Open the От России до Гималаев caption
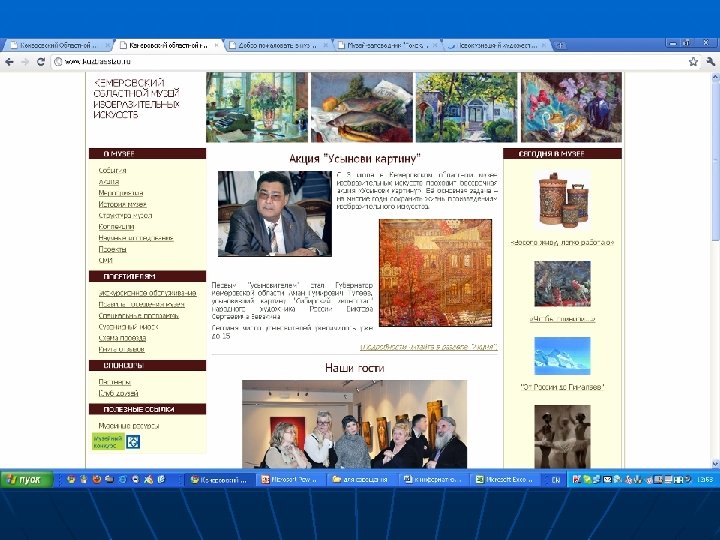The image size is (720, 540). tap(562, 387)
